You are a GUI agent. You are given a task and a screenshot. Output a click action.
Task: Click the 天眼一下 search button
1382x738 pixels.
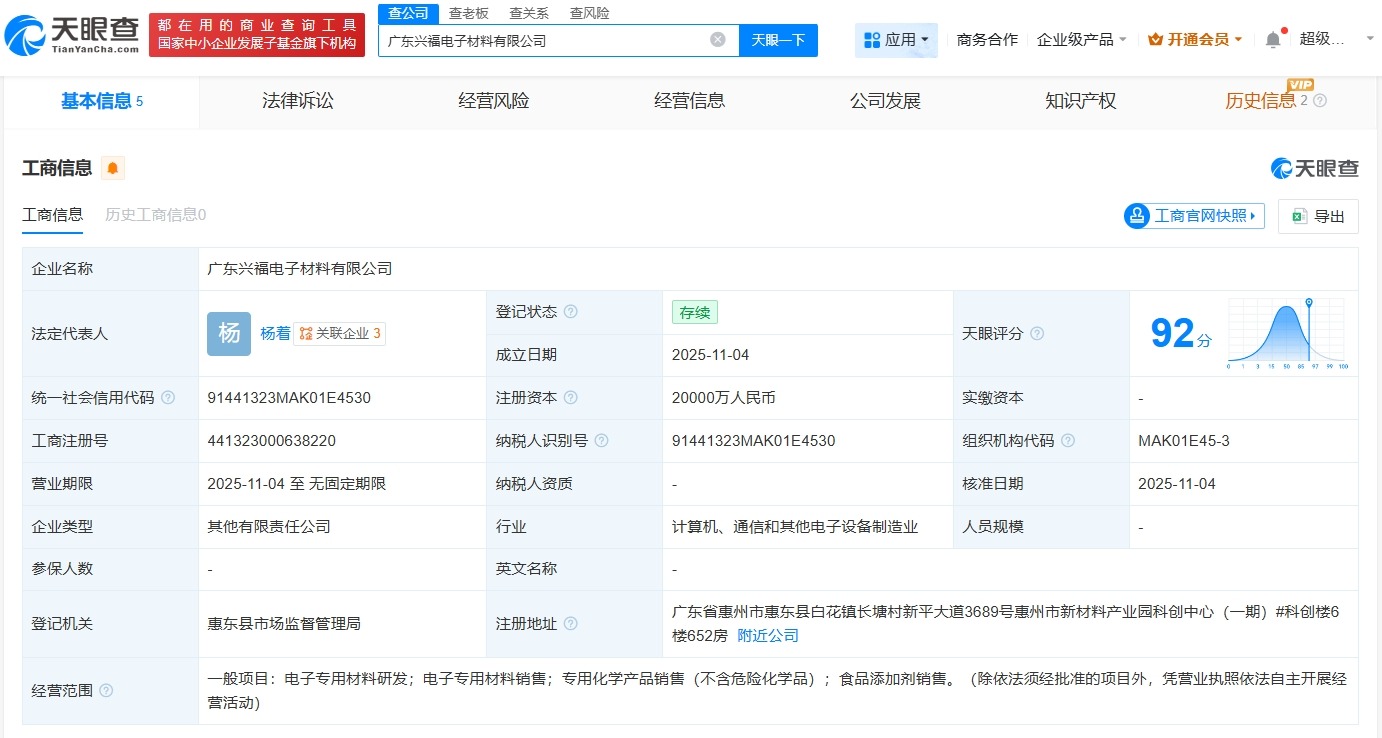[776, 39]
